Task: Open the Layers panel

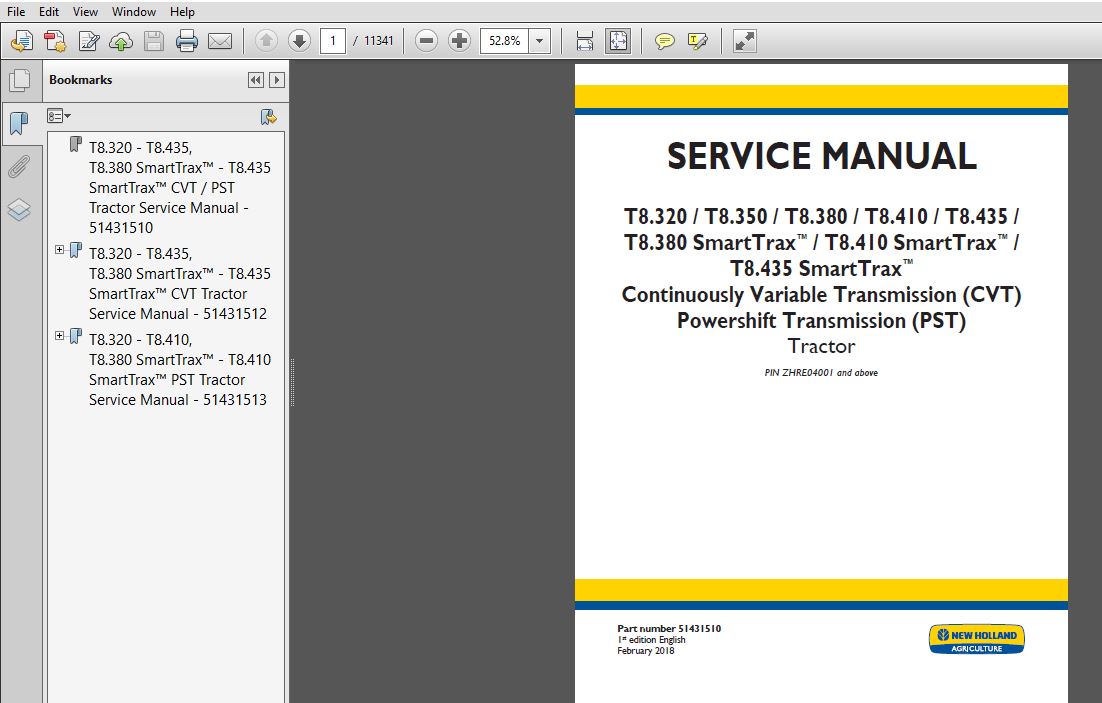Action: pos(19,209)
